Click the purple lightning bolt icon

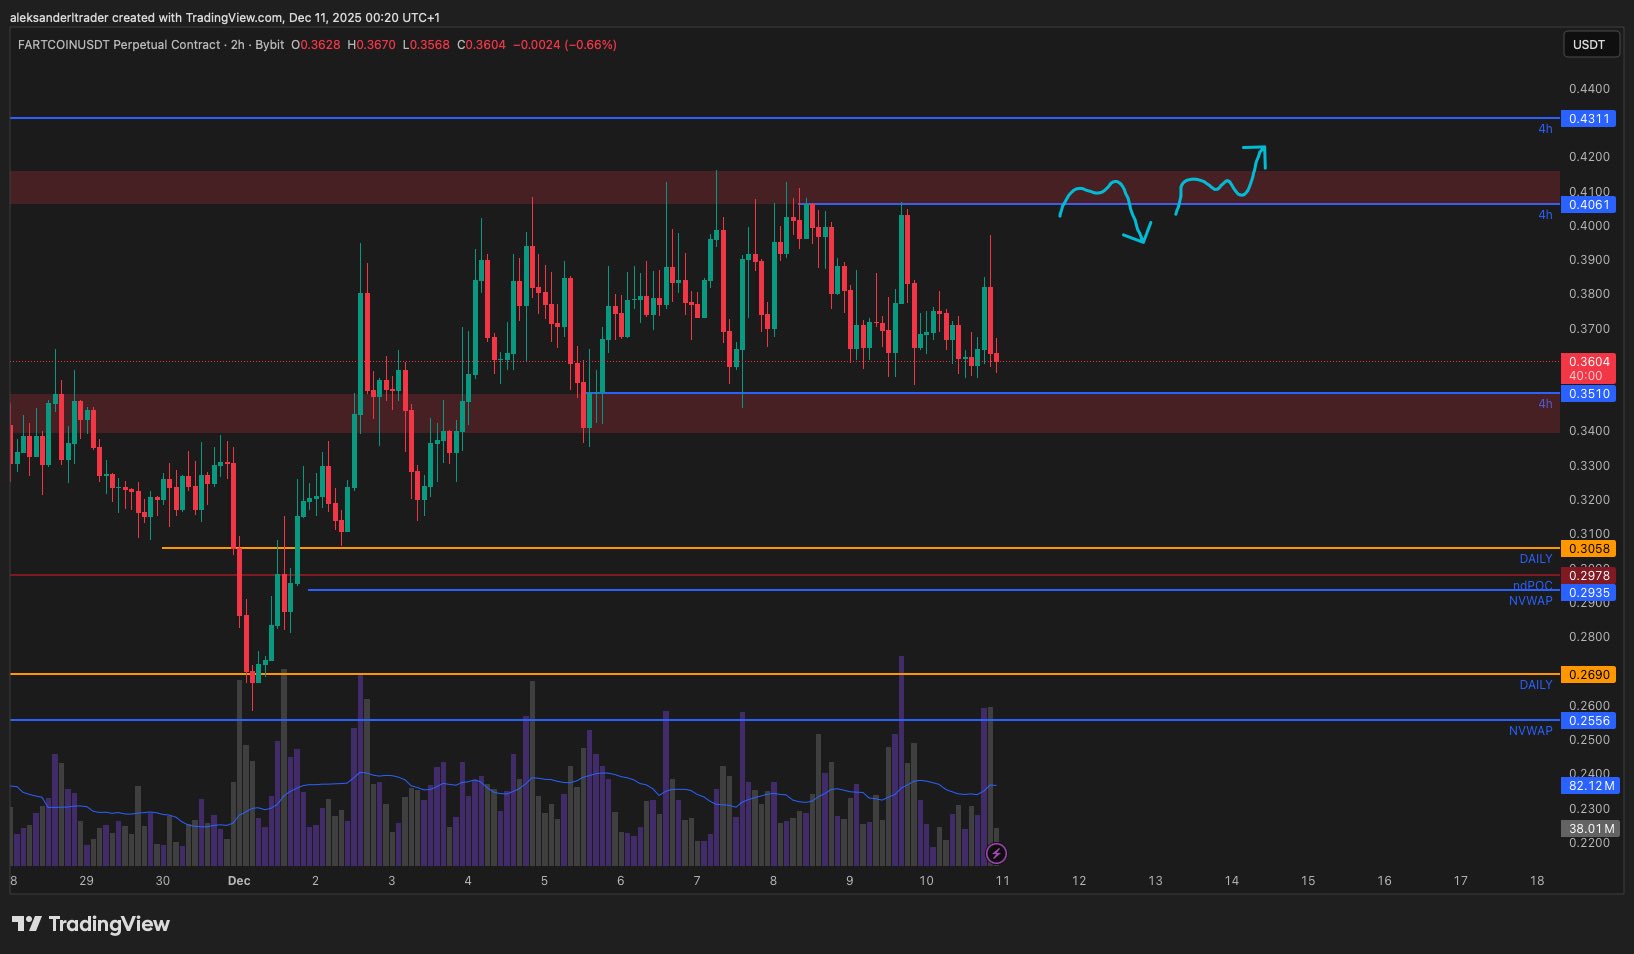(996, 853)
